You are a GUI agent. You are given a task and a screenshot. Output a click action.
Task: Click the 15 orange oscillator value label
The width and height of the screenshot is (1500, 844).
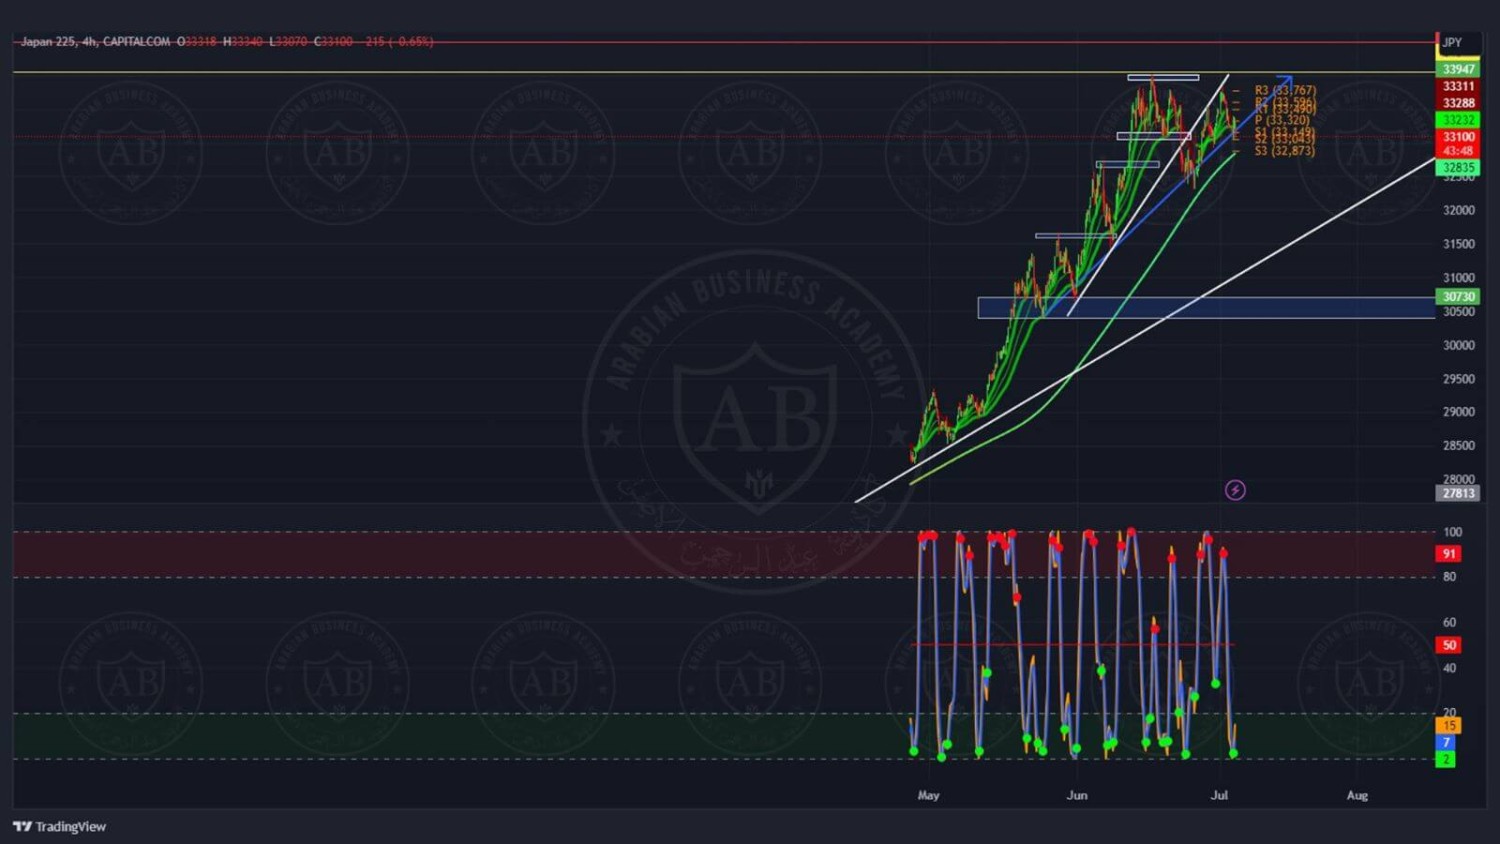coord(1448,725)
